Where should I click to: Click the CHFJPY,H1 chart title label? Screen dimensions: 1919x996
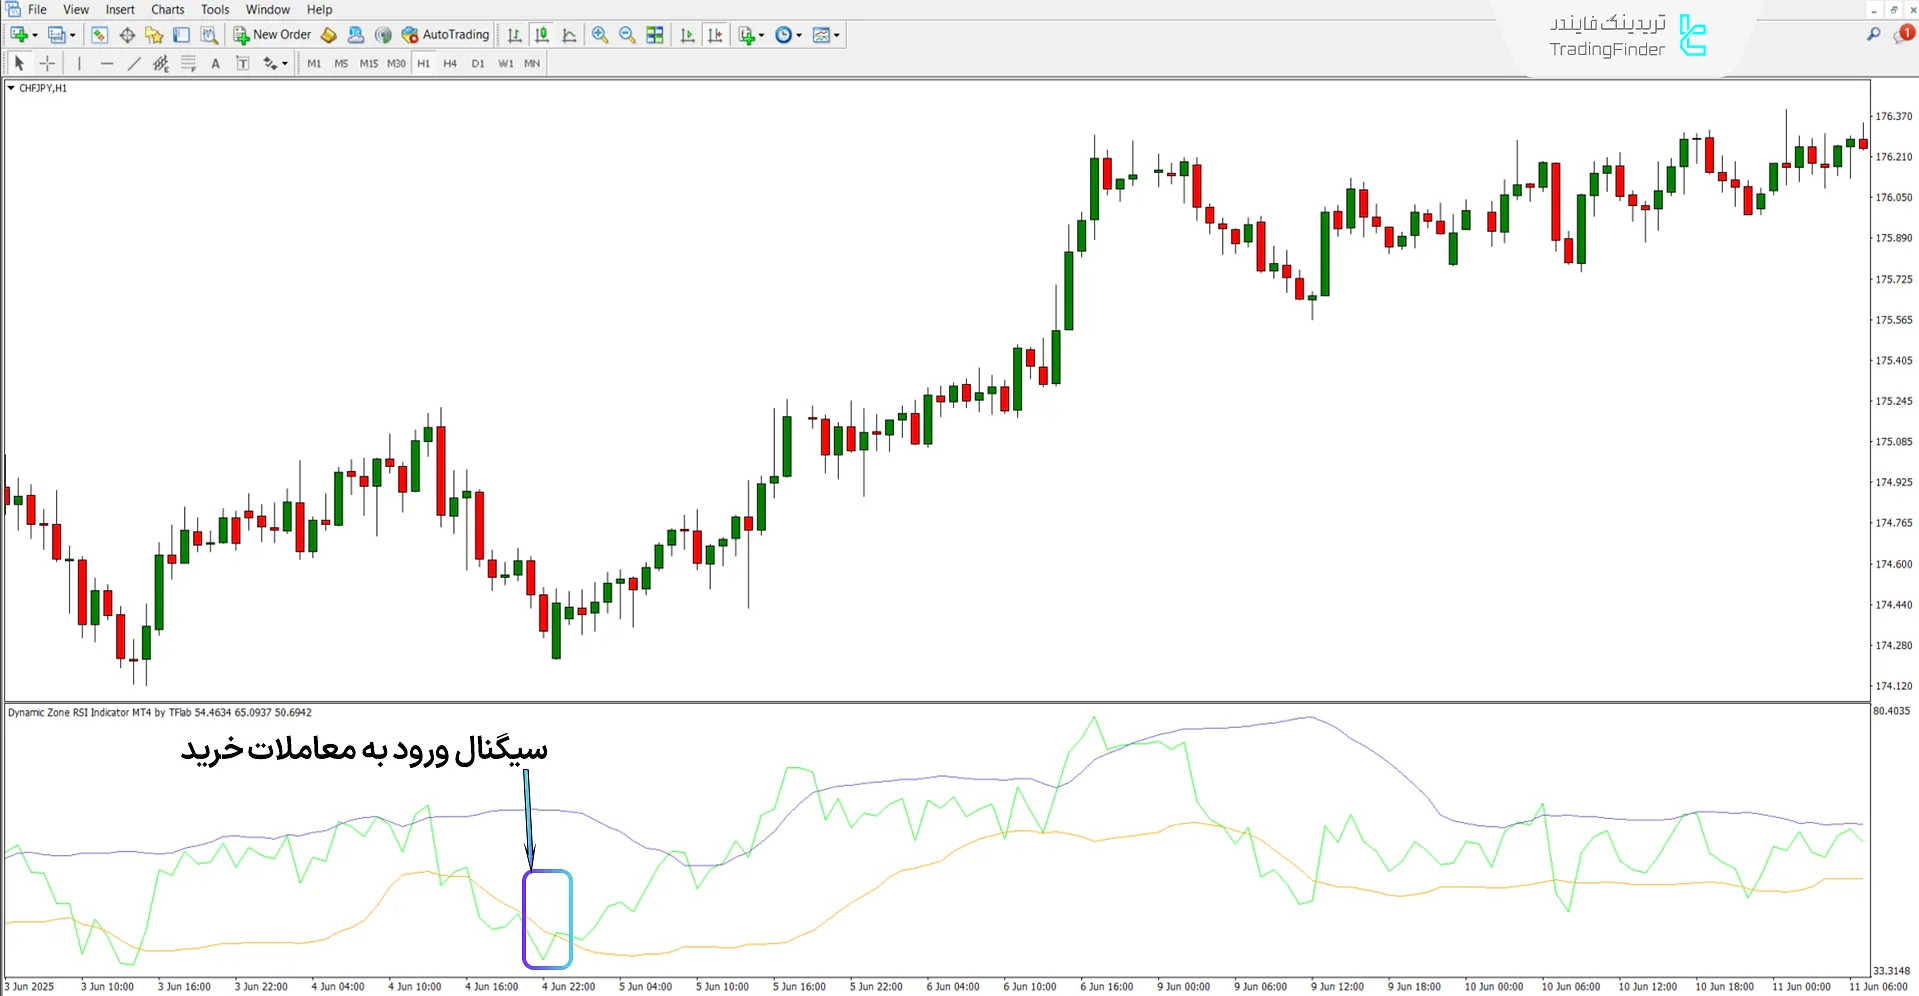tap(41, 87)
